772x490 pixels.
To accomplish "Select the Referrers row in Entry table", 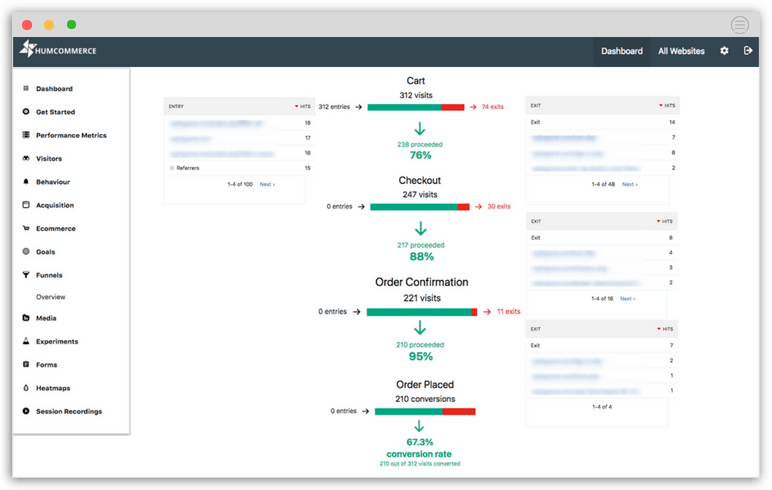I will (188, 168).
